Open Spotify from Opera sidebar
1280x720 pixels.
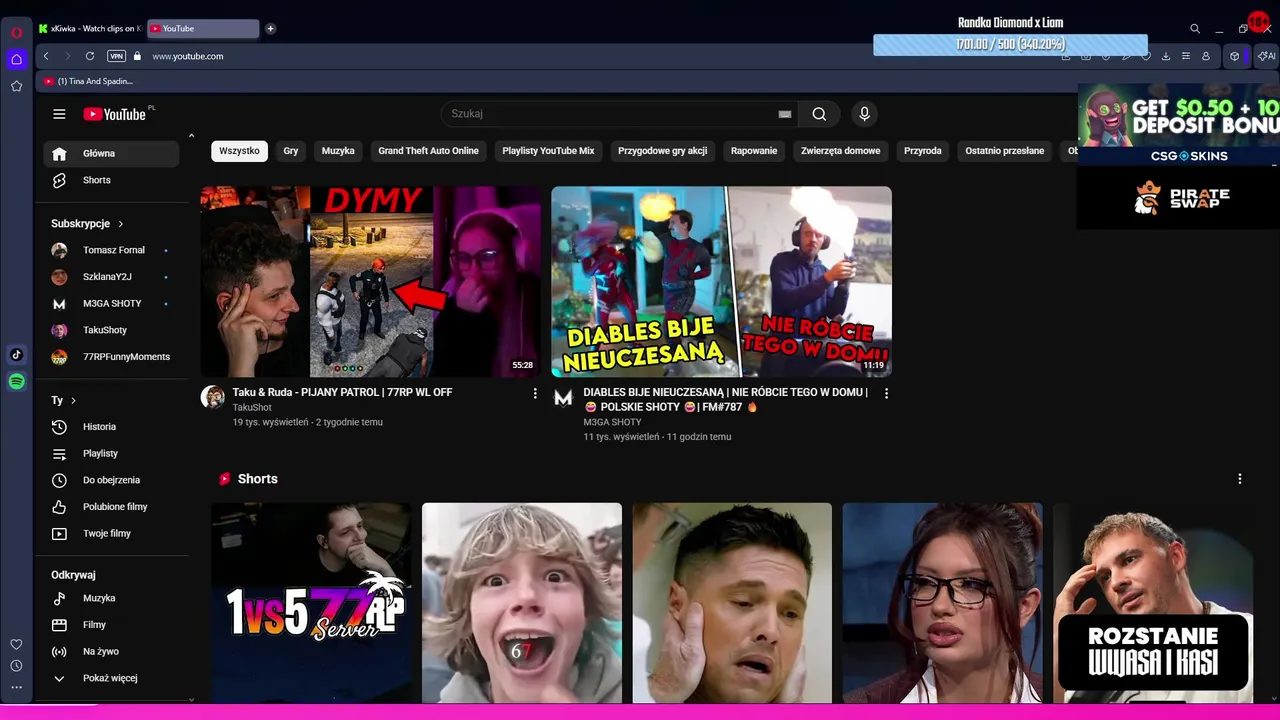(x=16, y=381)
